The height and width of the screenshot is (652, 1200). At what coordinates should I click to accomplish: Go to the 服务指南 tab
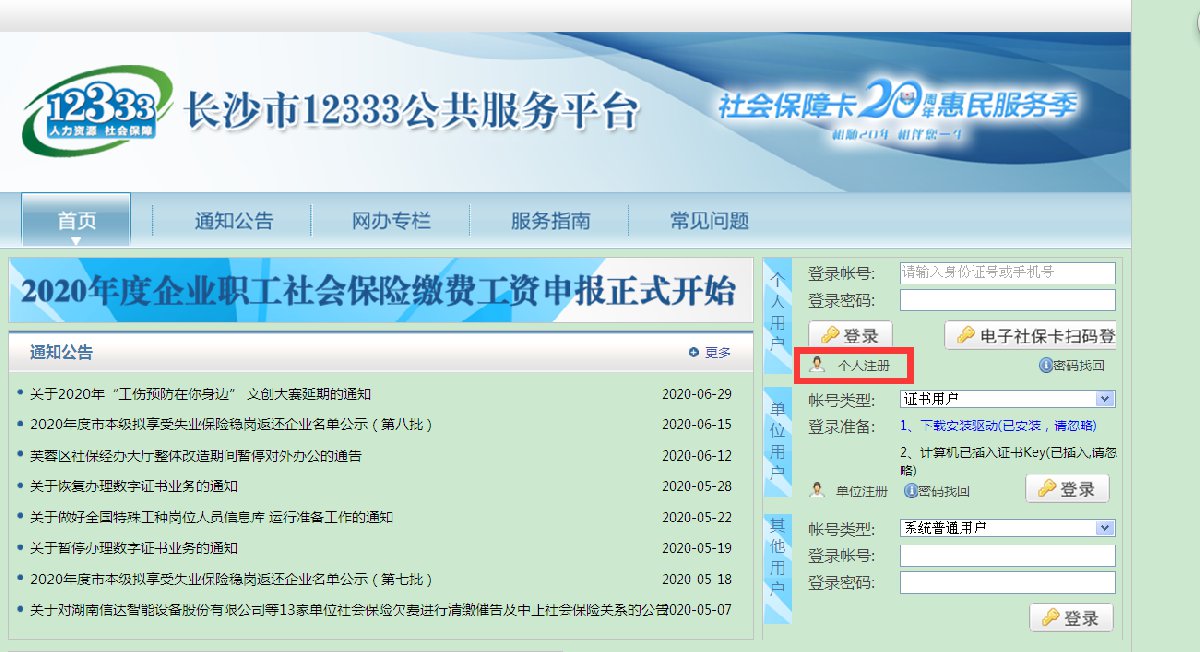click(550, 221)
